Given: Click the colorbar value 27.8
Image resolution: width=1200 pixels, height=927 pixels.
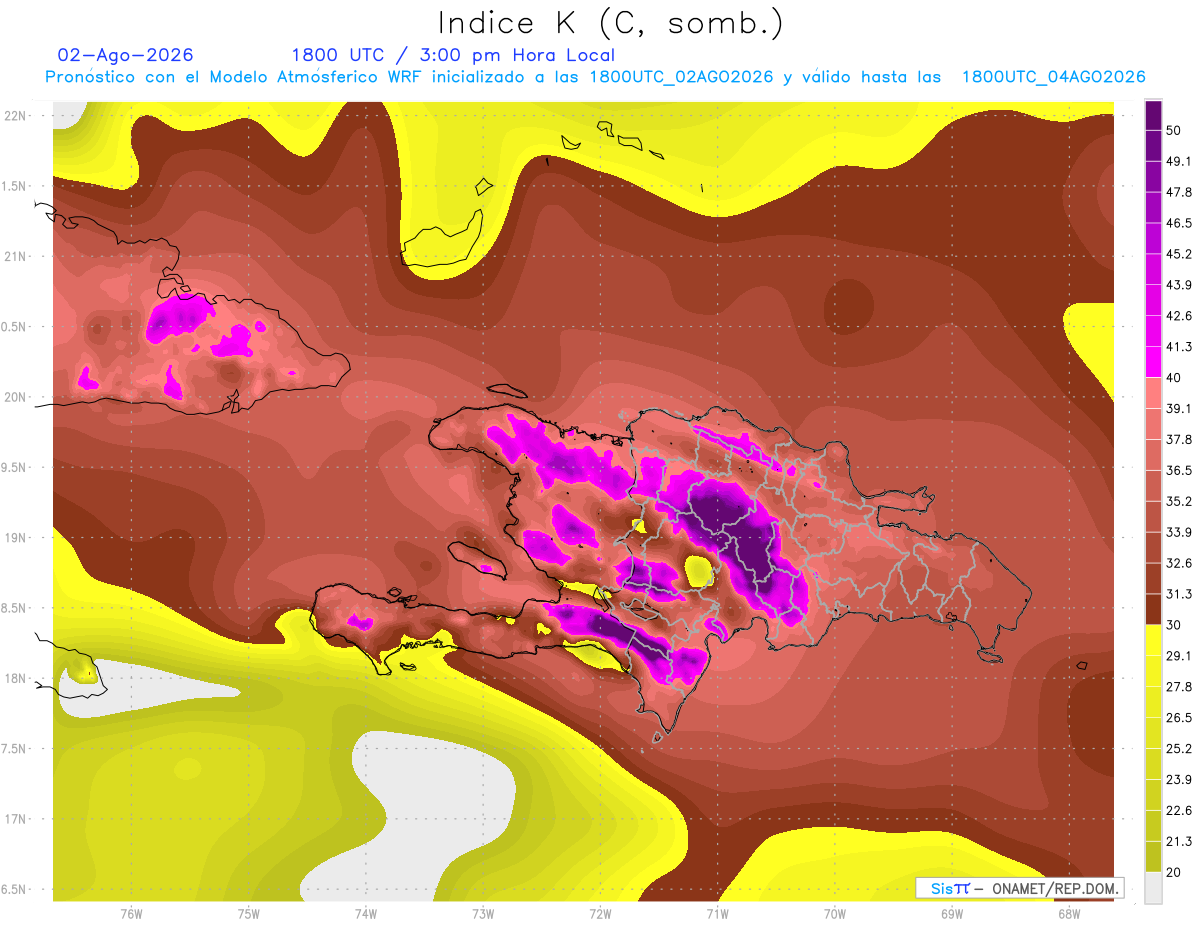Looking at the screenshot, I should click(x=1178, y=687).
